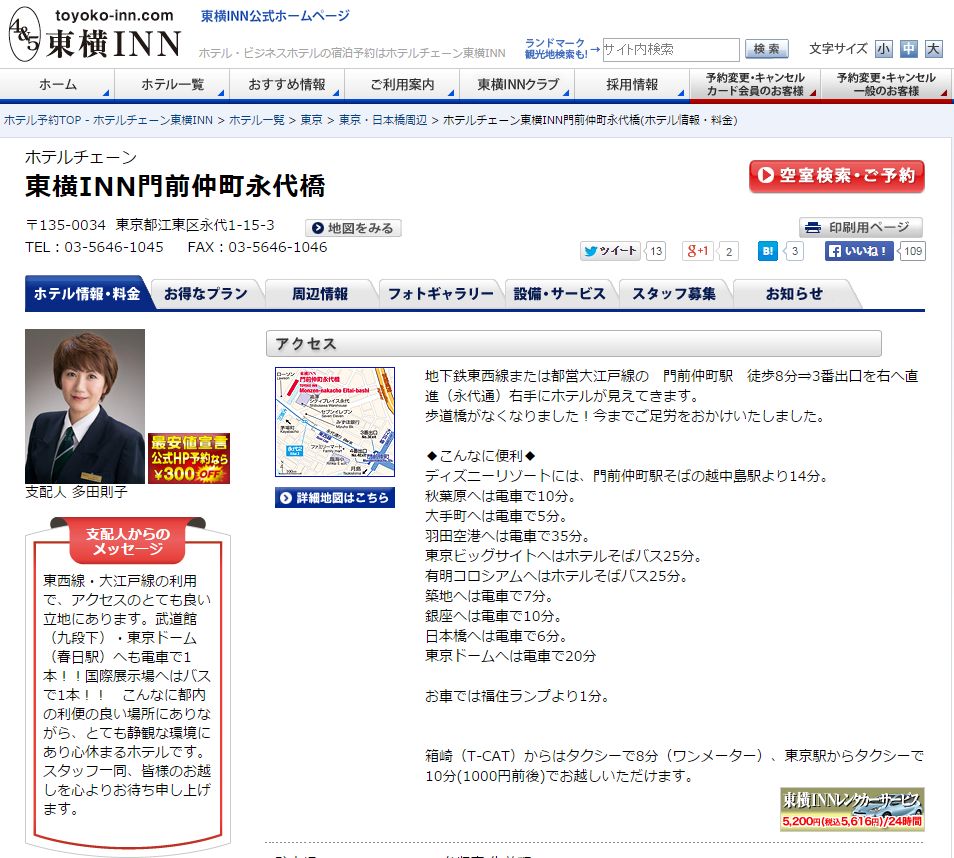The width and height of the screenshot is (954, 858).
Task: Click the 大手町へは電車で5分 line
Action: (x=496, y=516)
